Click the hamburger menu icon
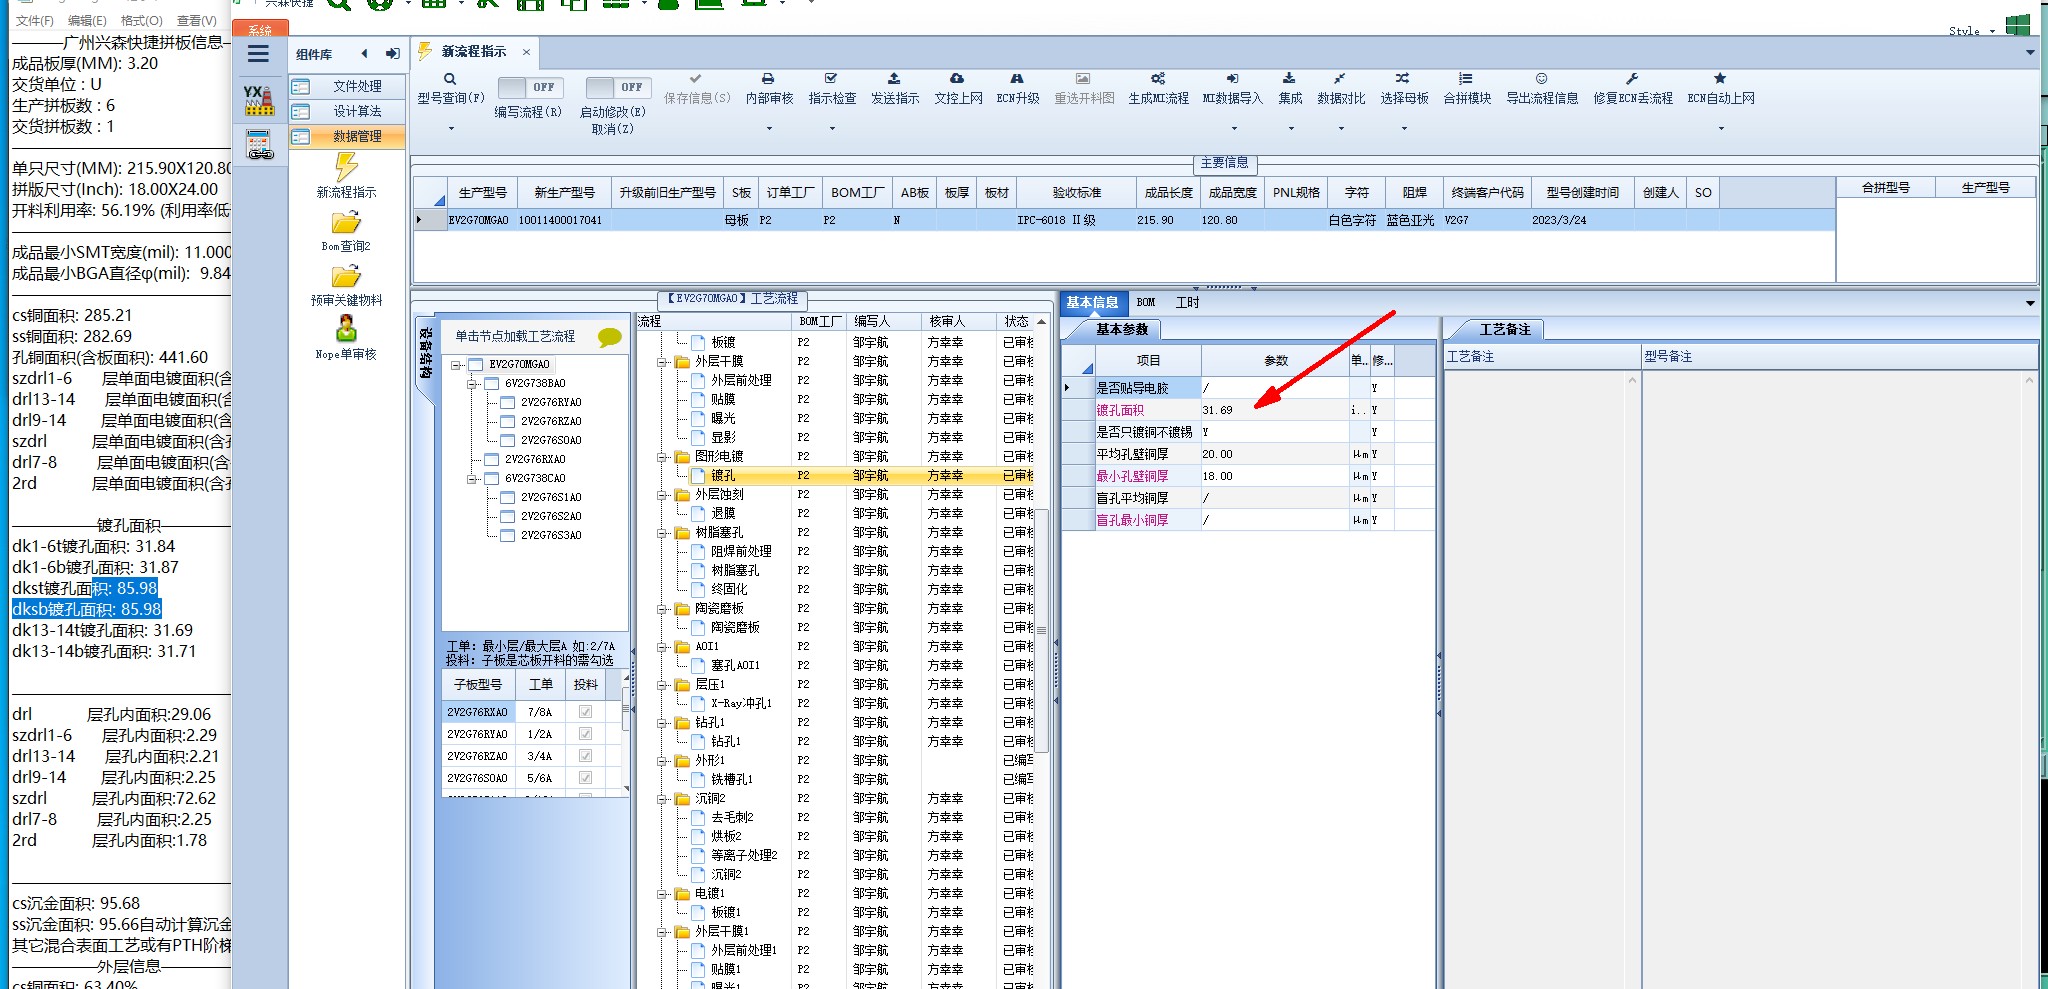Screen dimensions: 2048x989 (x=258, y=54)
